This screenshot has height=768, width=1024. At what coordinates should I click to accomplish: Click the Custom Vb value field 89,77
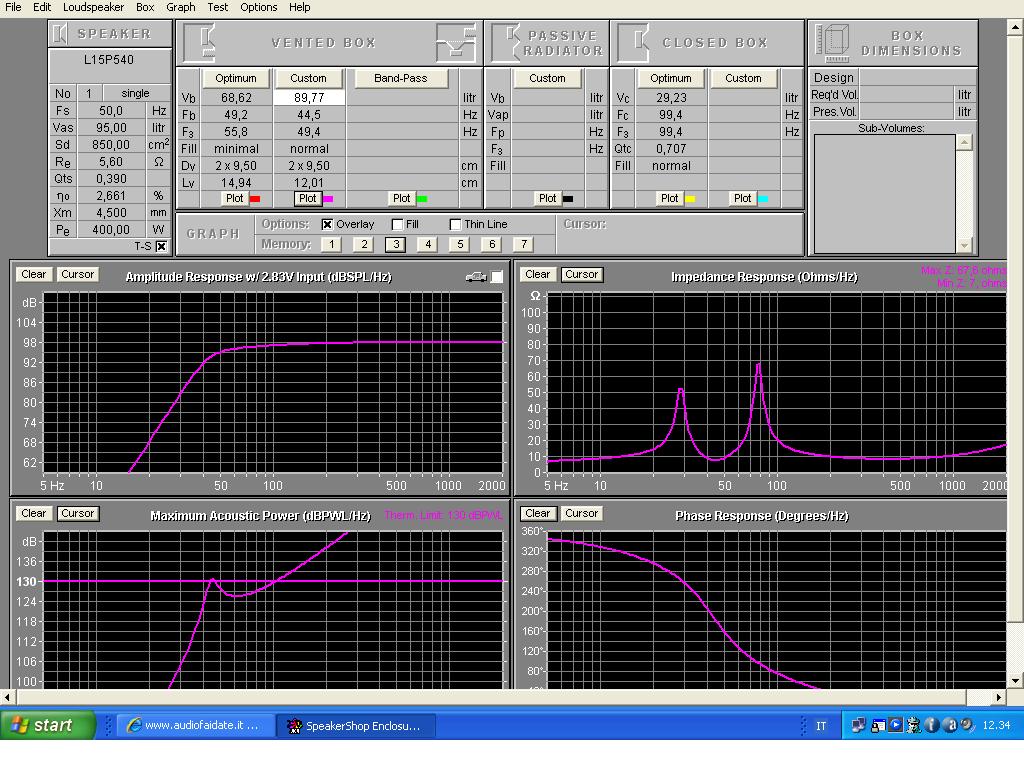[309, 98]
